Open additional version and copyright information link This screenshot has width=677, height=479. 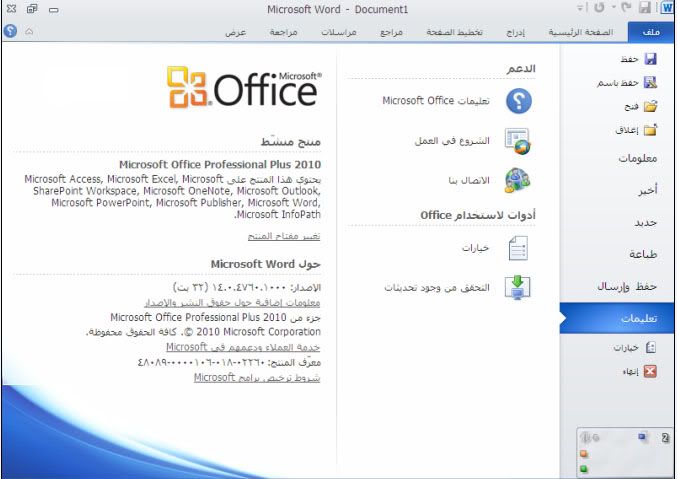pyautogui.click(x=232, y=303)
